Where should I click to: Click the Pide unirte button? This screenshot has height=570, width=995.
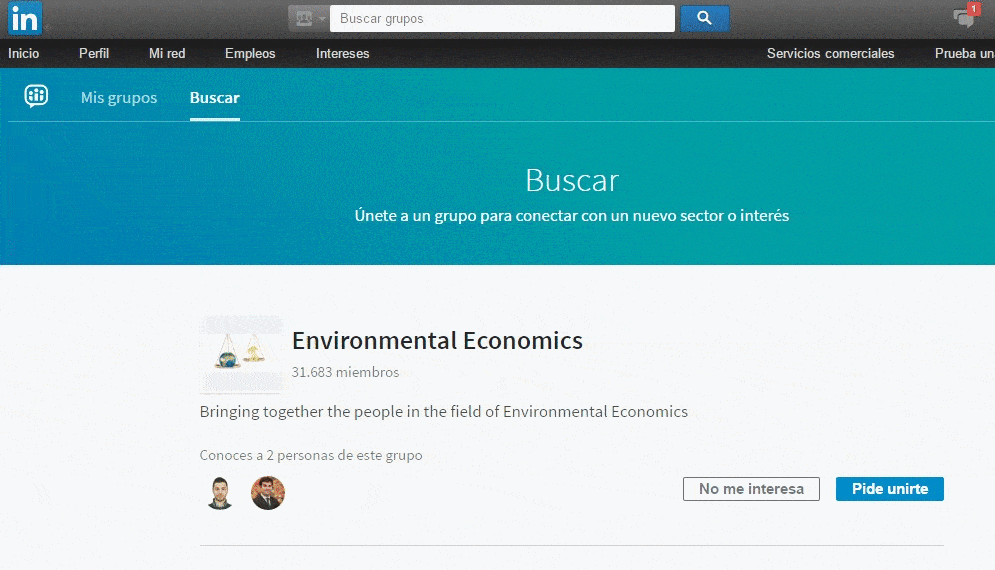coord(890,489)
